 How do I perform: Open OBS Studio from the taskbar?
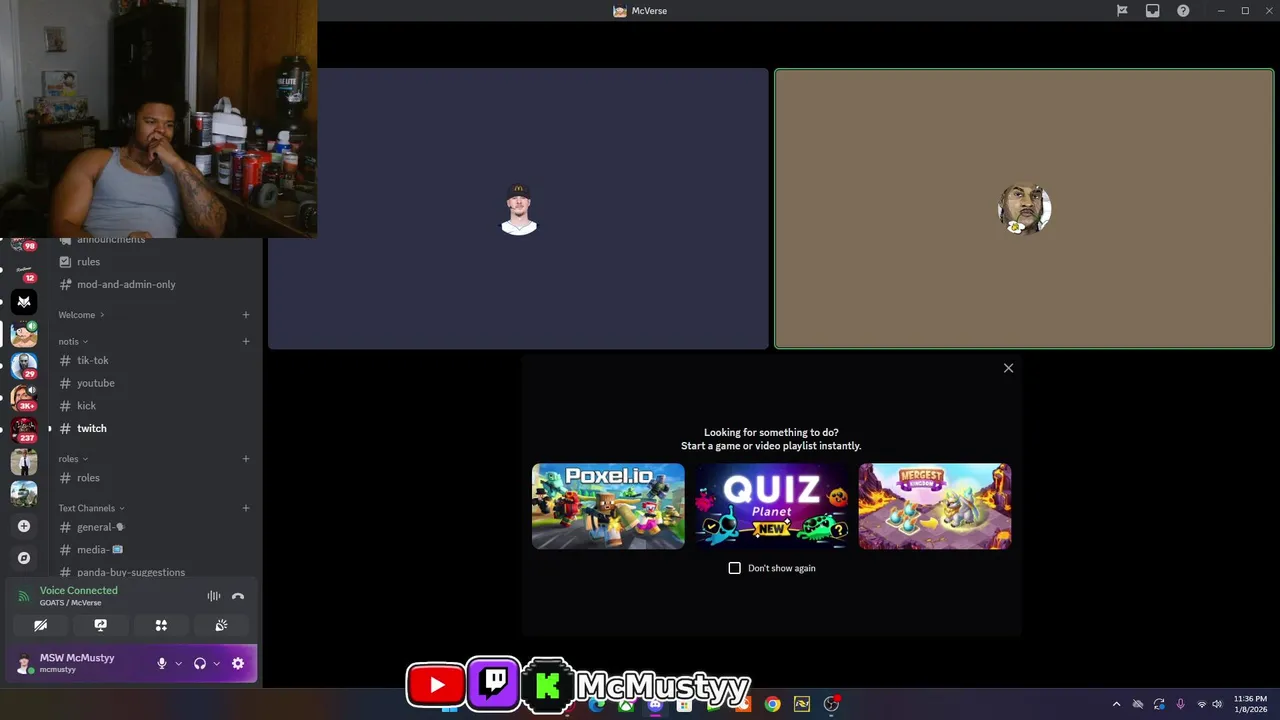pos(831,704)
